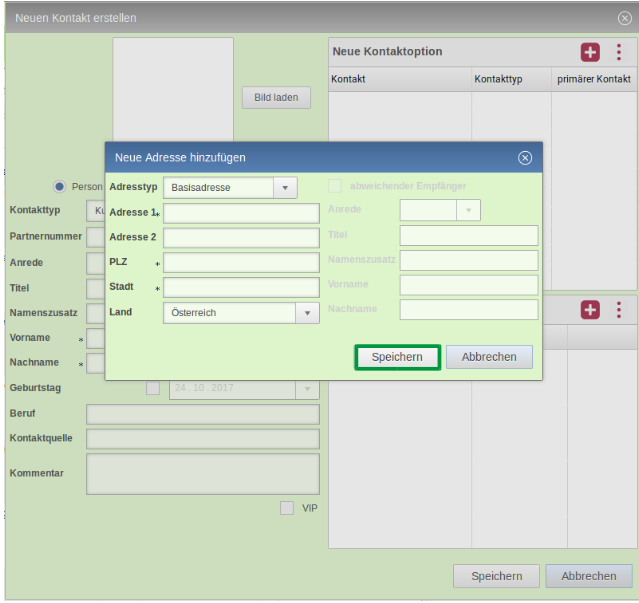
Task: Focus the Adresse 1 text field
Action: 241,213
